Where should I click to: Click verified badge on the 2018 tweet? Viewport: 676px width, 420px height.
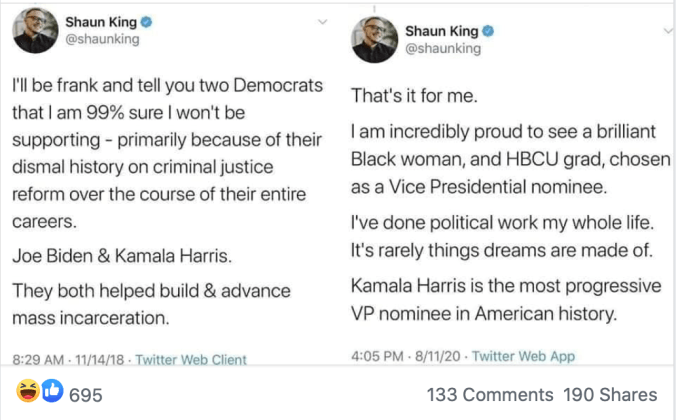point(149,20)
